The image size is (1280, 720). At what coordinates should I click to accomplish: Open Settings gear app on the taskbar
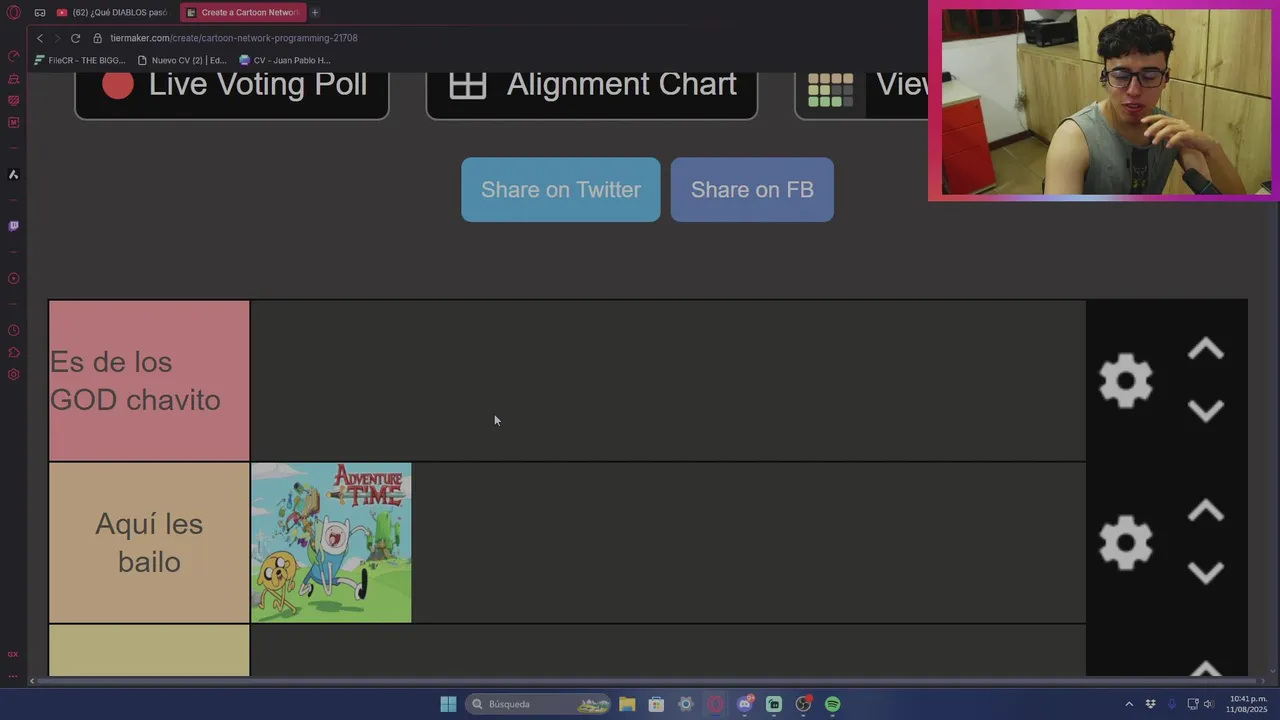click(x=685, y=704)
